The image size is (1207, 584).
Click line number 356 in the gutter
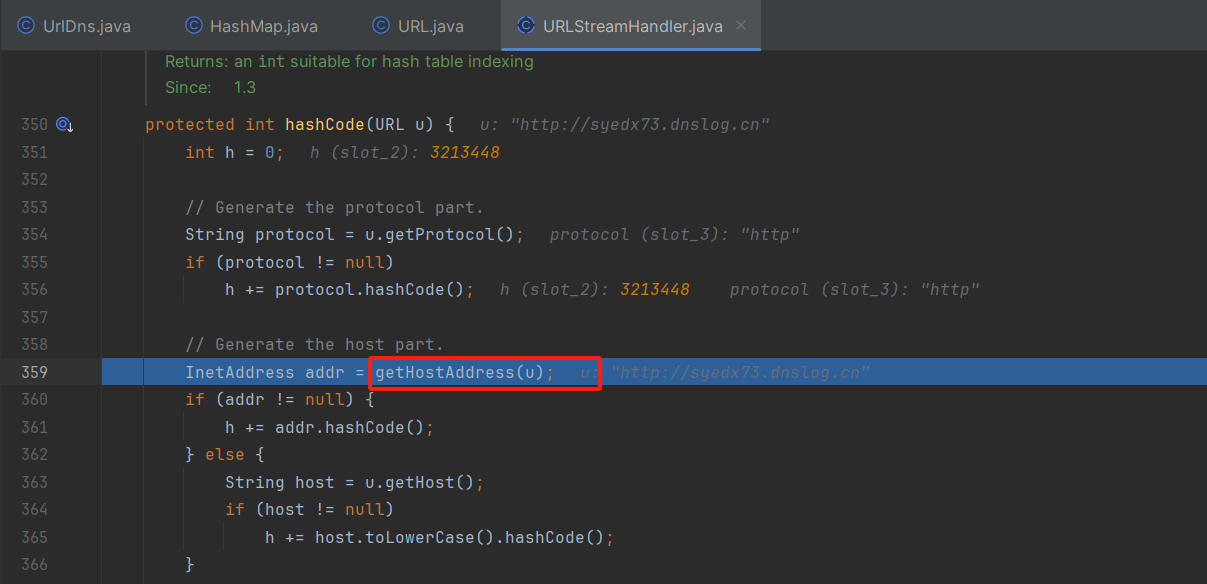(x=34, y=289)
